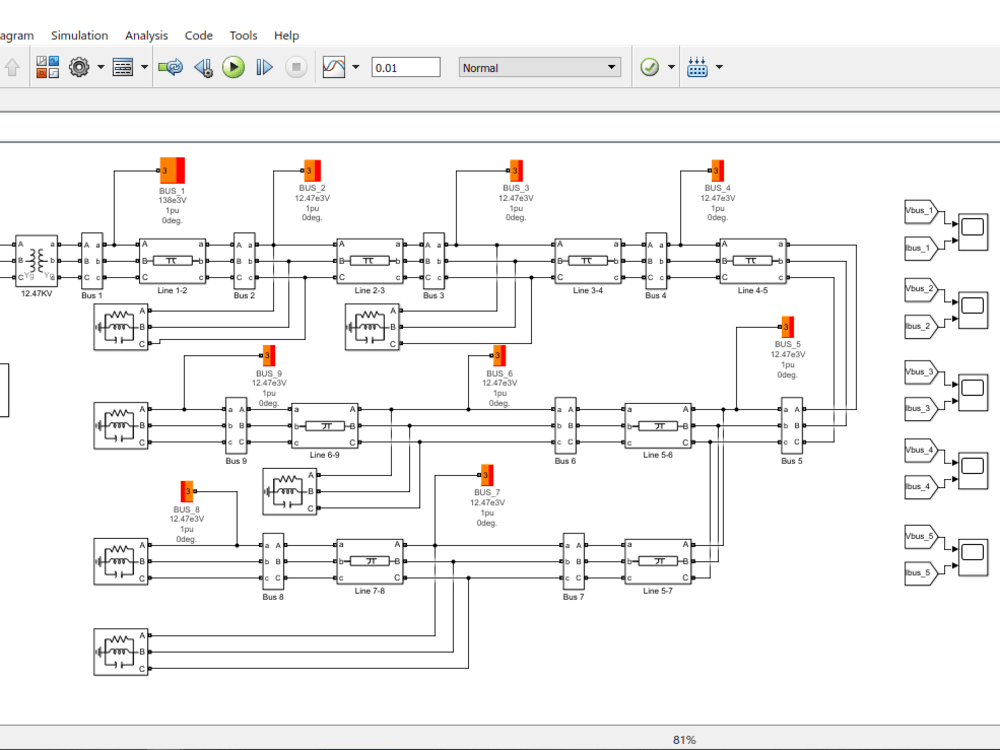Click the Library Browser icon
Image resolution: width=1000 pixels, height=750 pixels.
coord(47,67)
